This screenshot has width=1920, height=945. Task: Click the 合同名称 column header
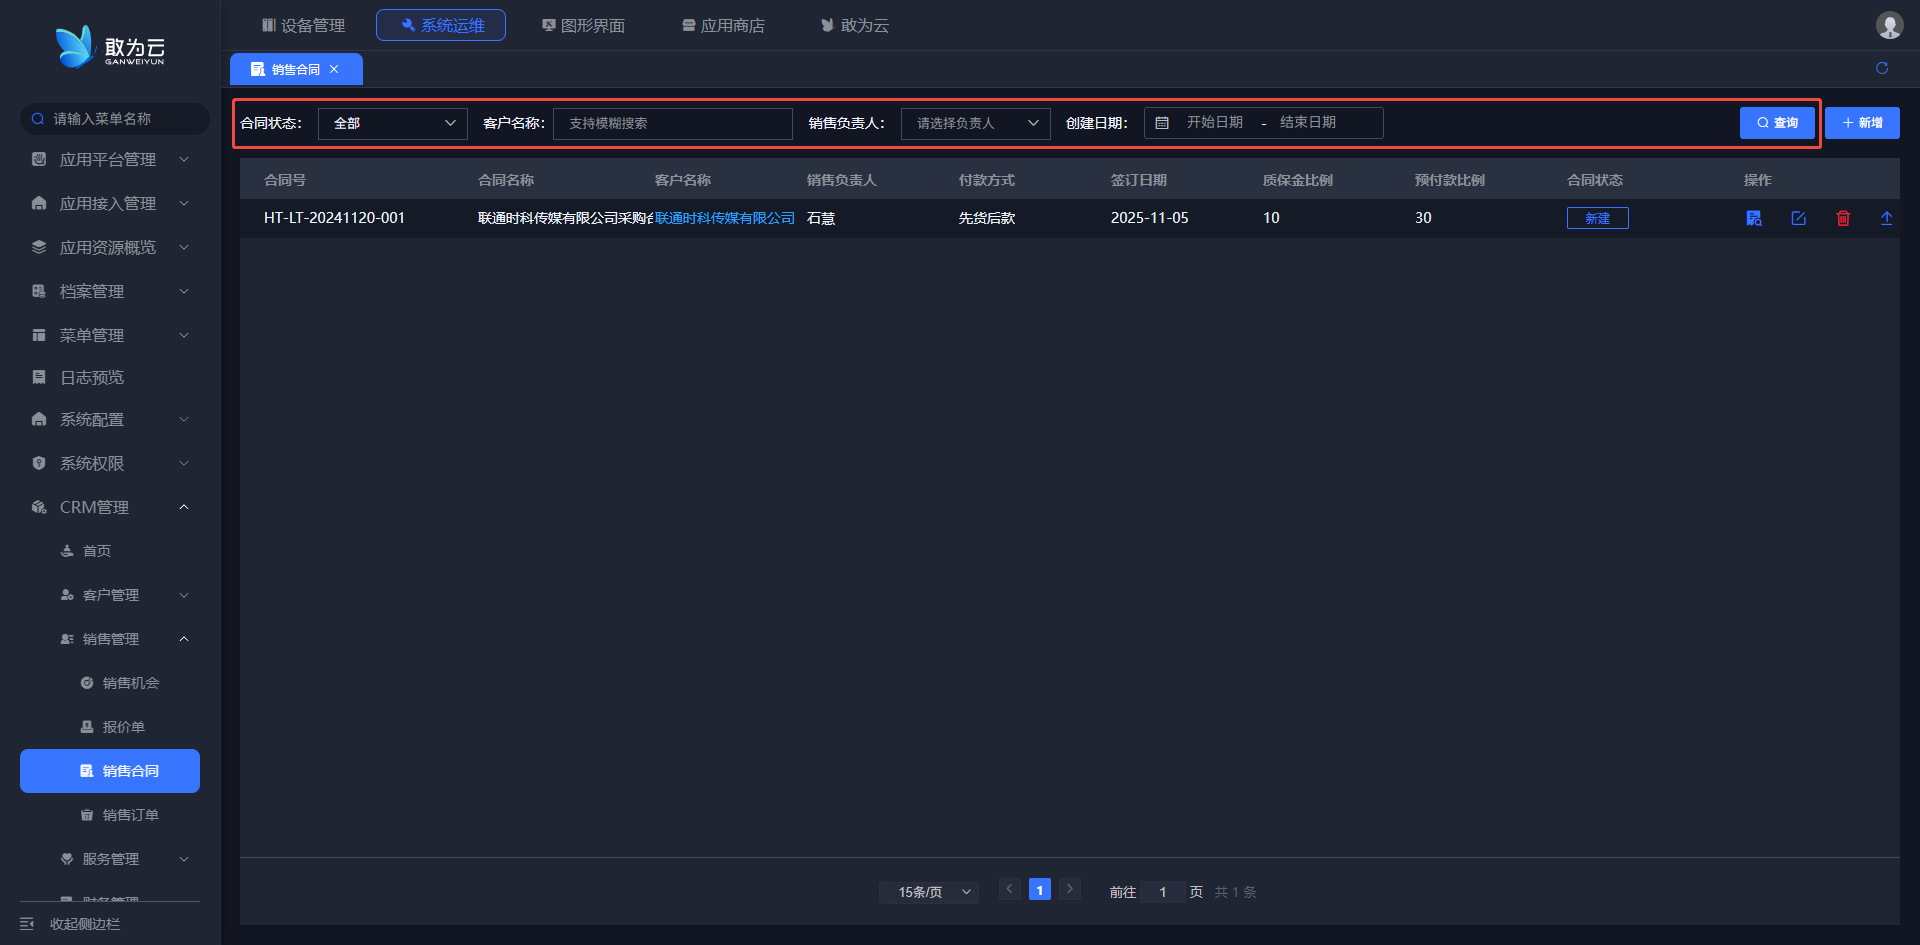pos(506,180)
